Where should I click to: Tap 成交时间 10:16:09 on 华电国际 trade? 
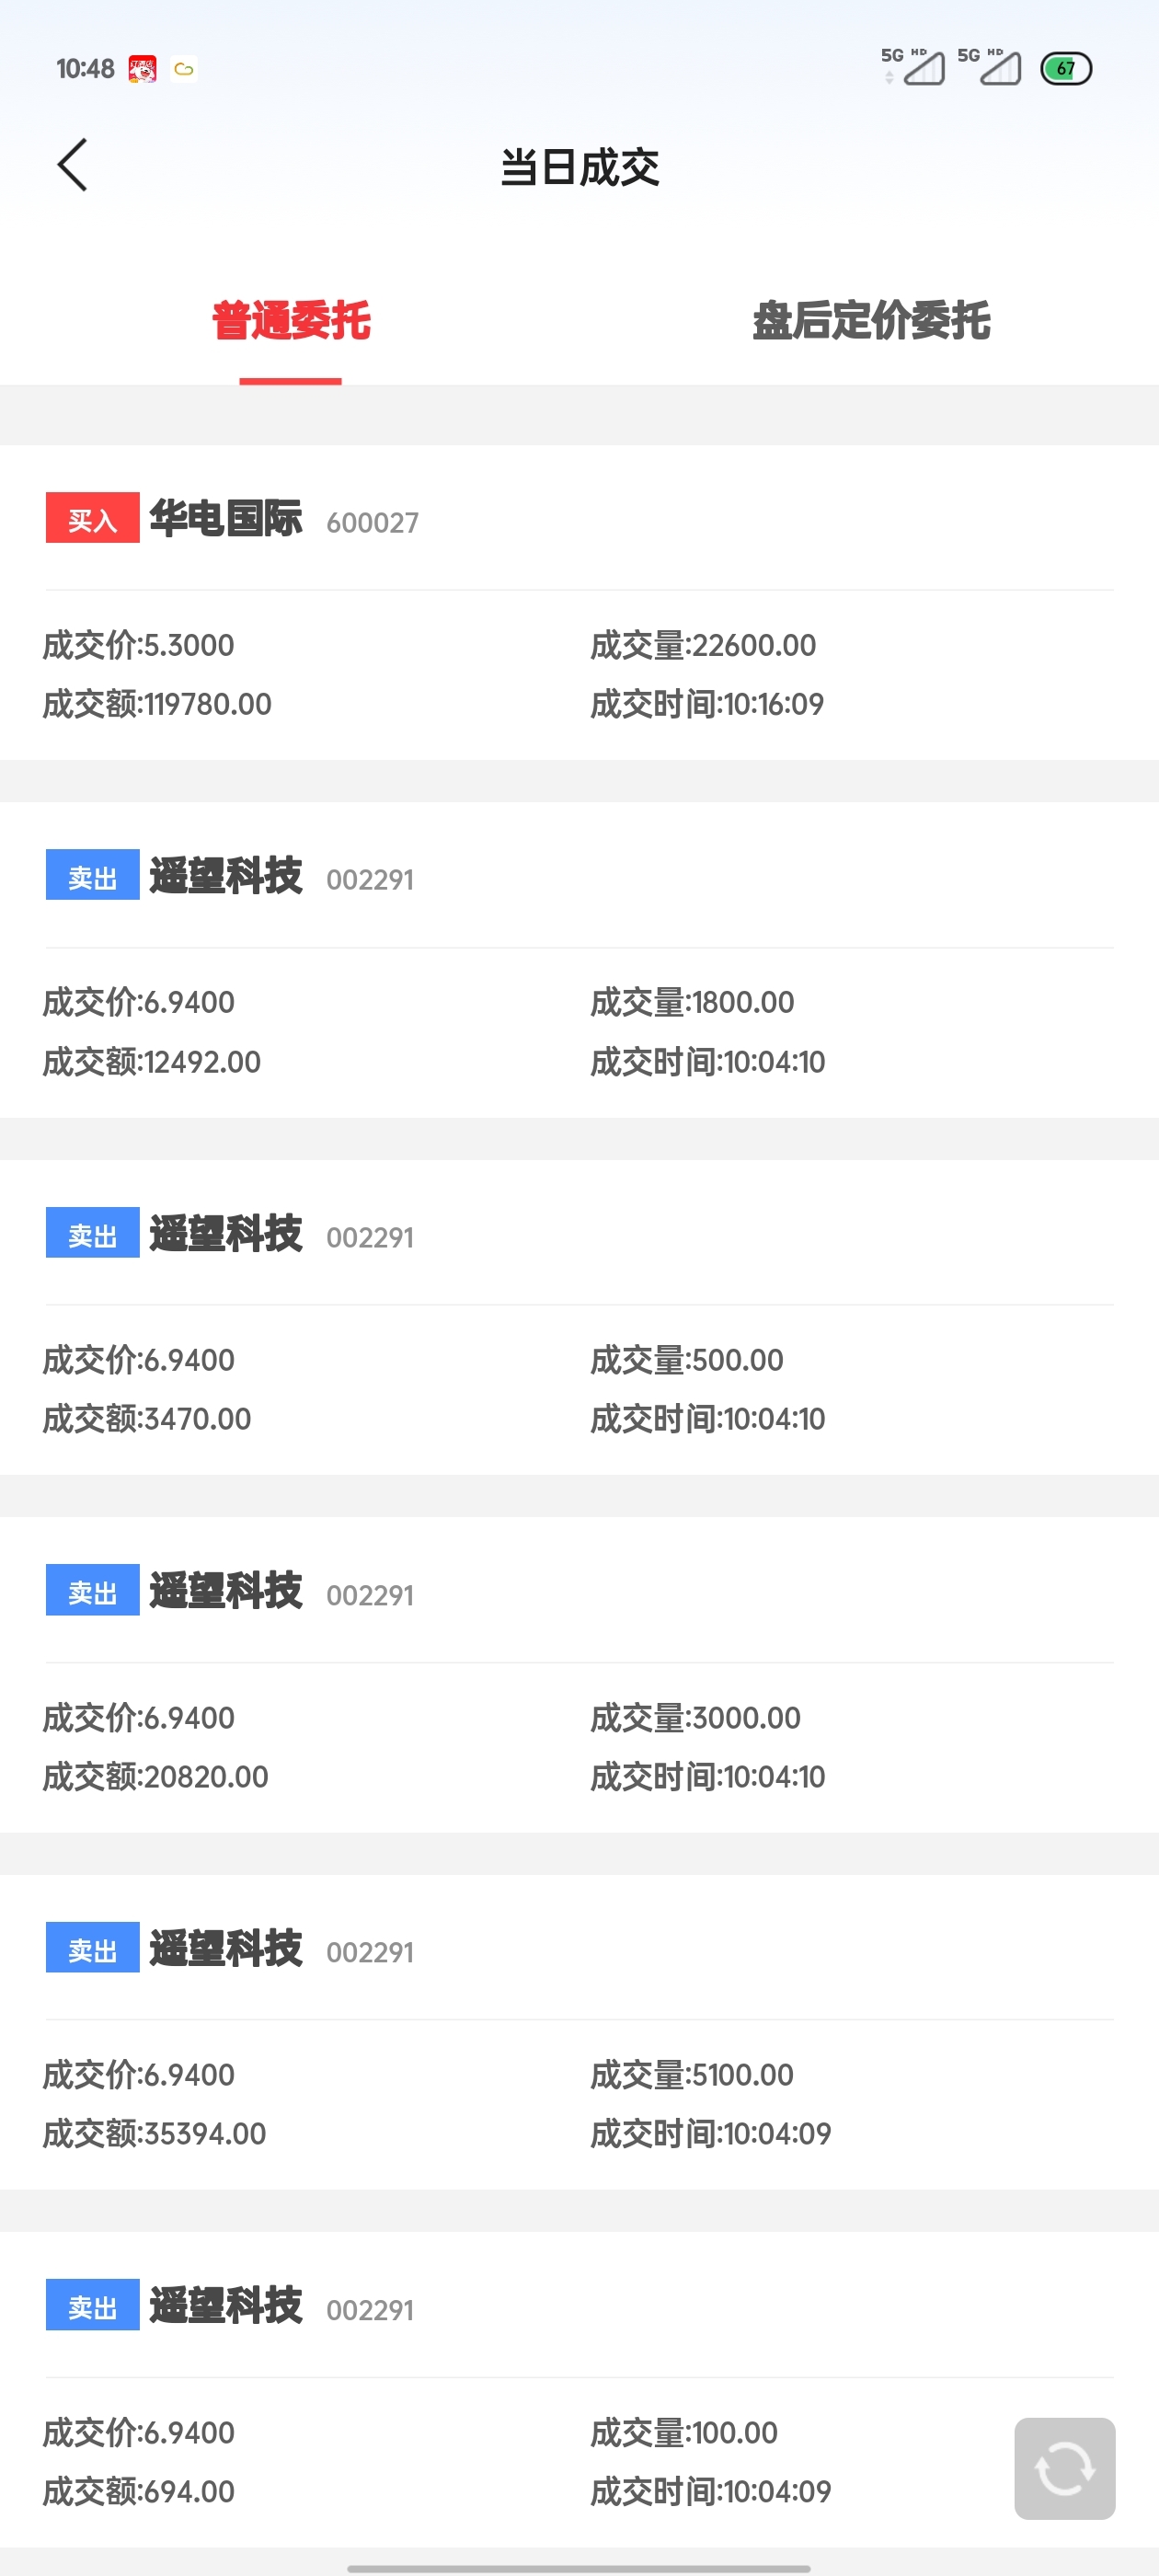click(707, 704)
